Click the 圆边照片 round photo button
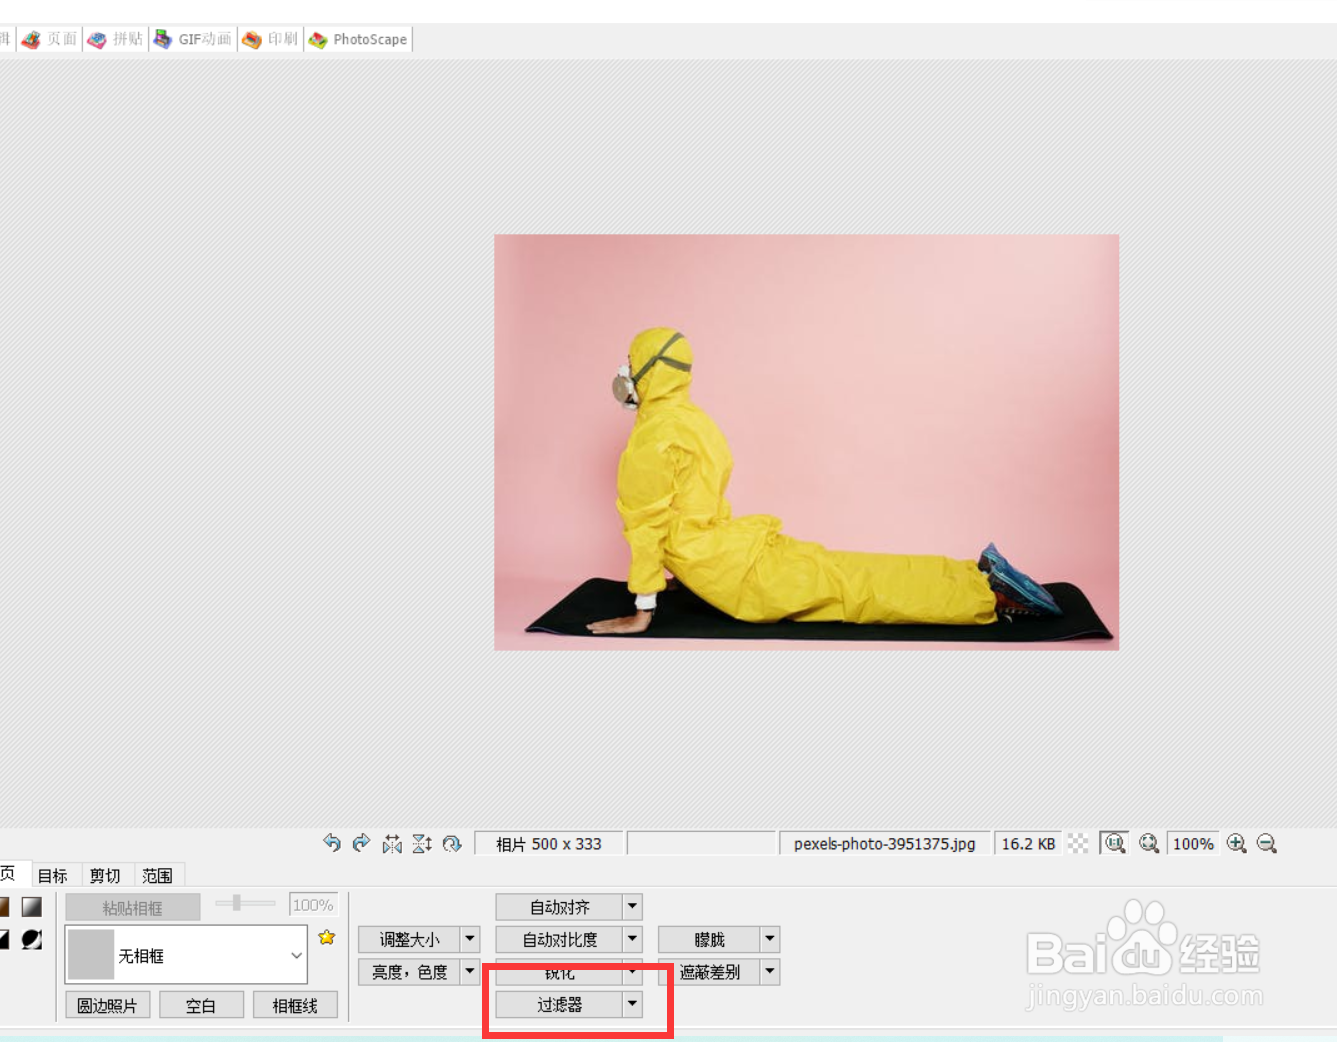The image size is (1337, 1042). coord(107,1005)
